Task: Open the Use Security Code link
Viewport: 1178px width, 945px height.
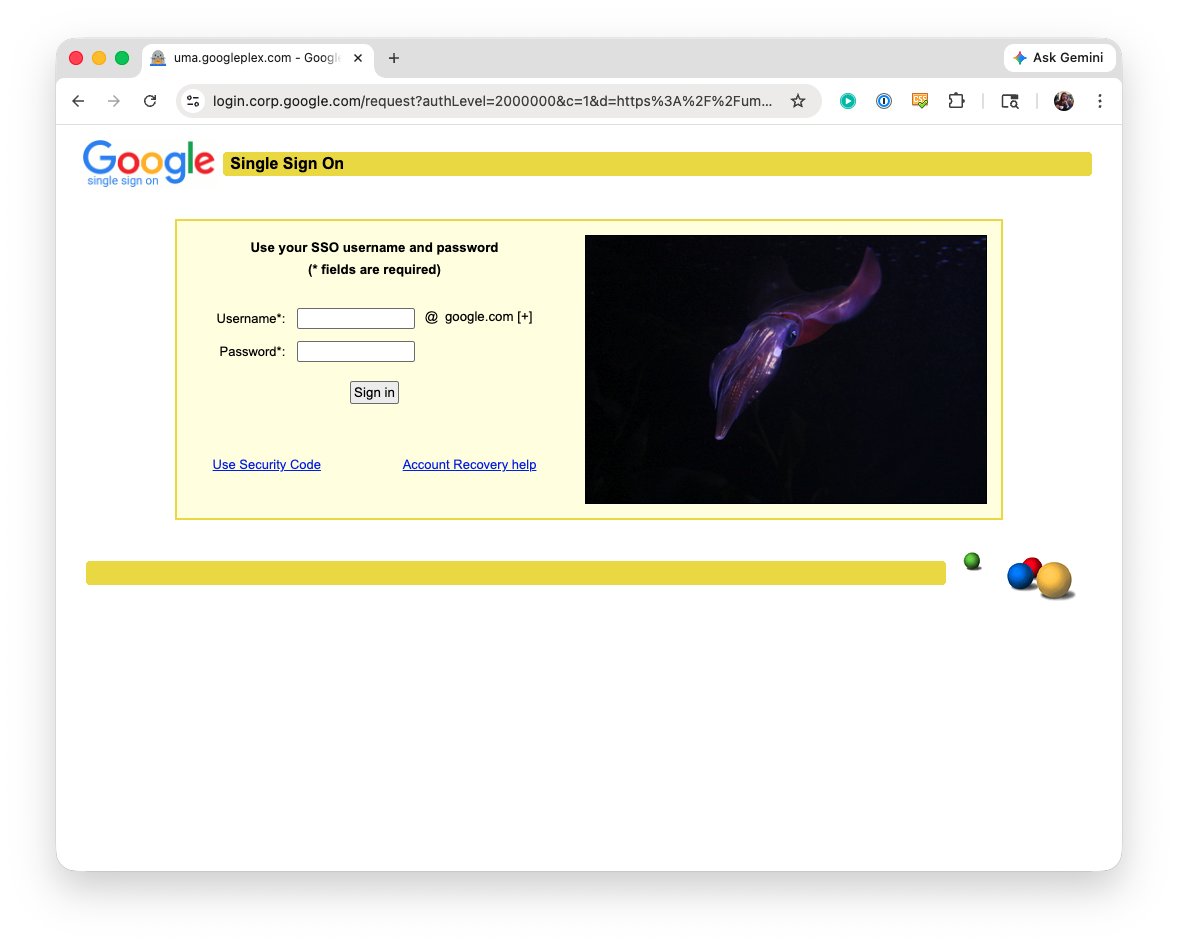Action: click(267, 464)
